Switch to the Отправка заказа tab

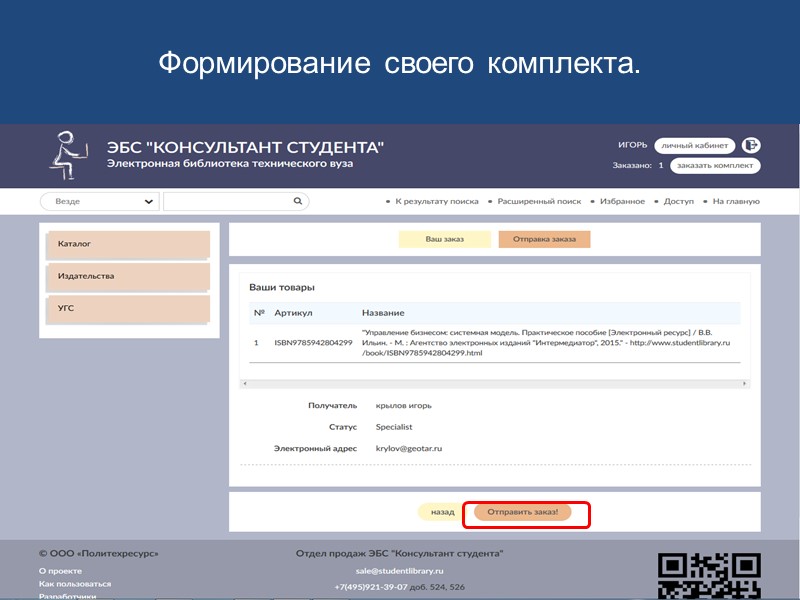[x=544, y=239]
